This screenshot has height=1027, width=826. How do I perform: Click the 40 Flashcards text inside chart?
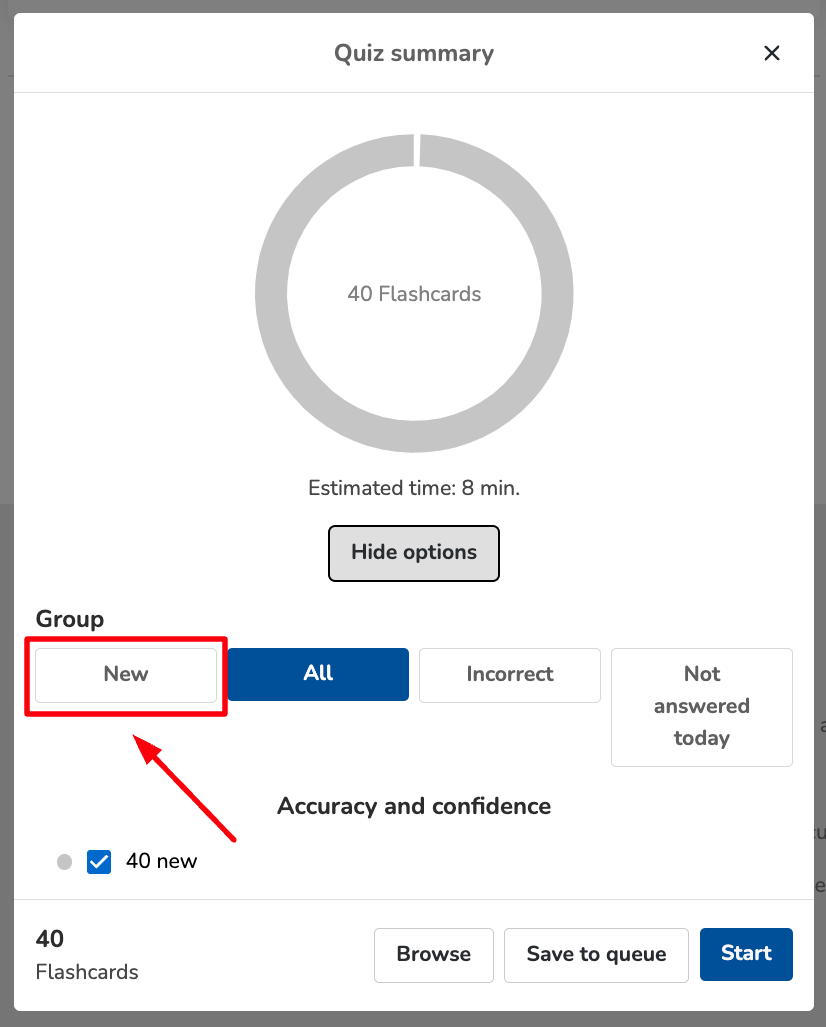[x=414, y=294]
